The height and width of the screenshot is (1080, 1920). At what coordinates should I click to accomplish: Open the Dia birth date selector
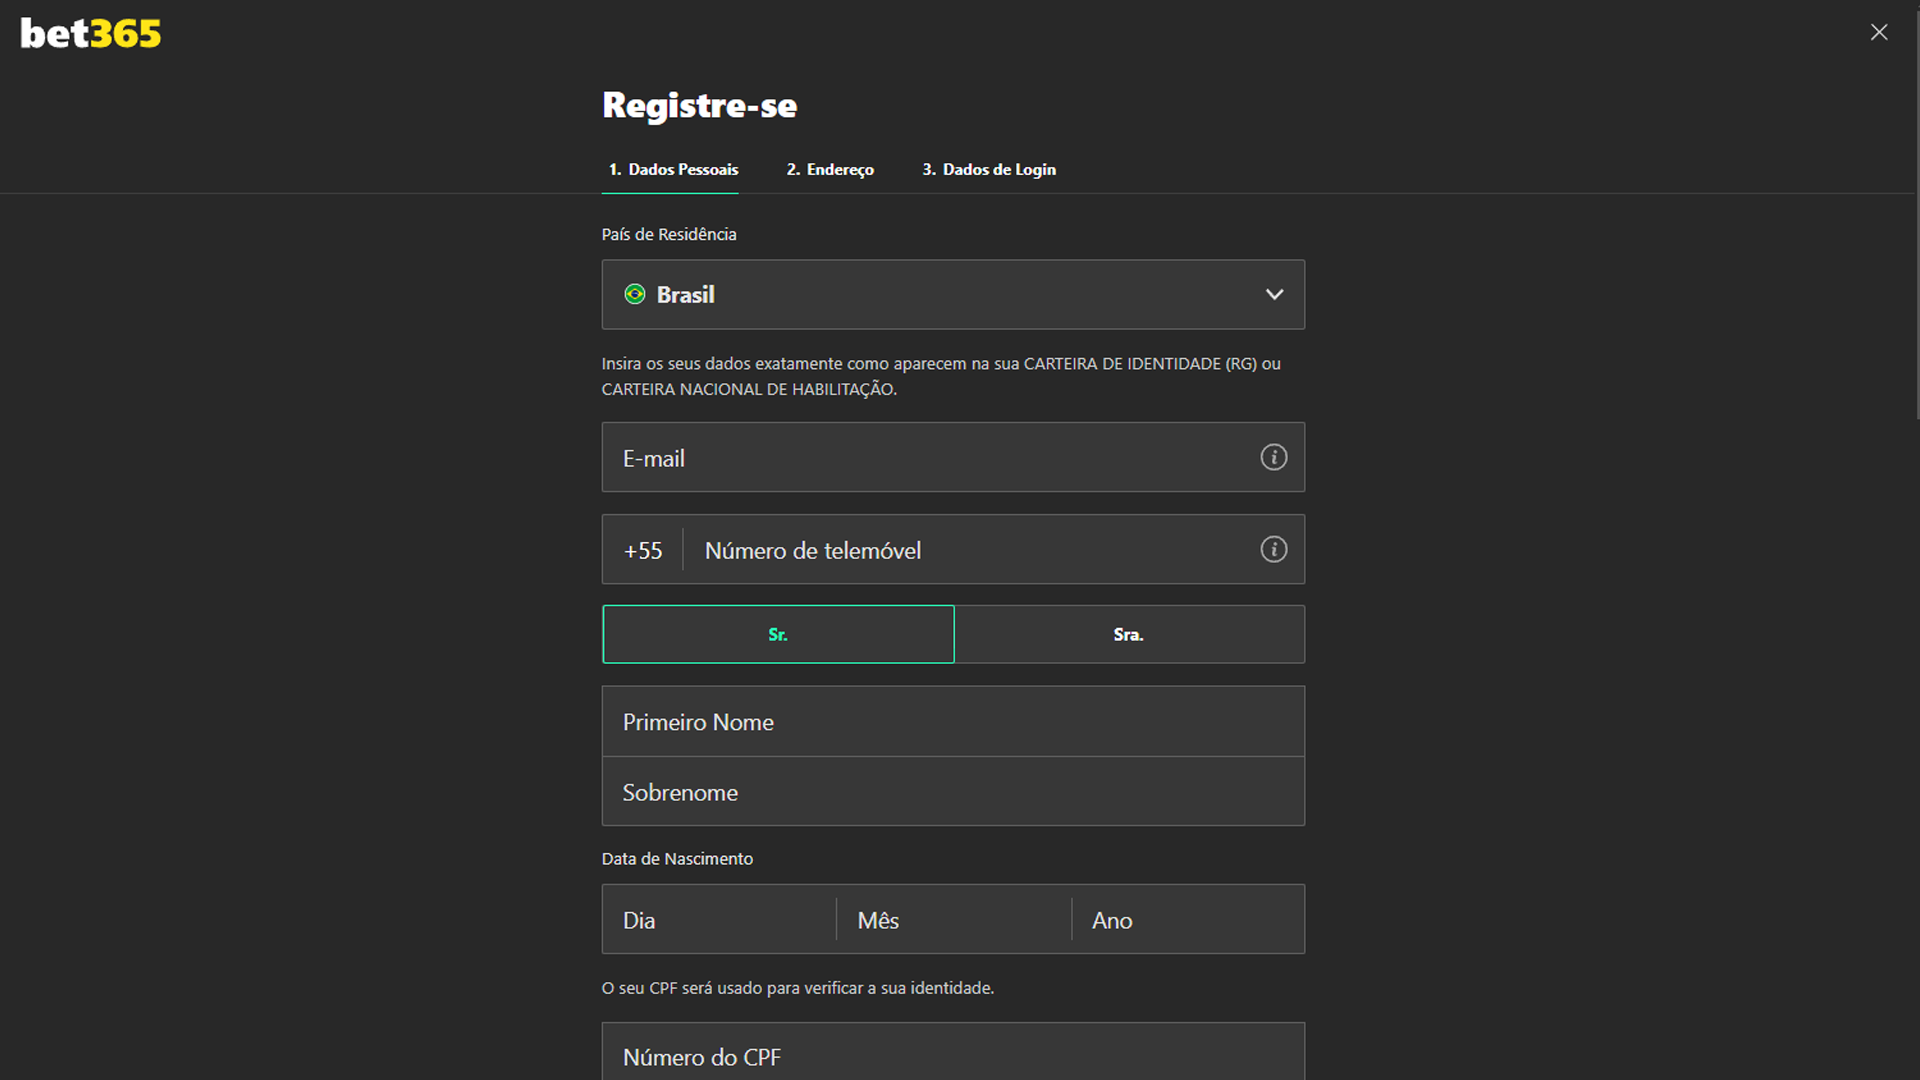tap(719, 919)
